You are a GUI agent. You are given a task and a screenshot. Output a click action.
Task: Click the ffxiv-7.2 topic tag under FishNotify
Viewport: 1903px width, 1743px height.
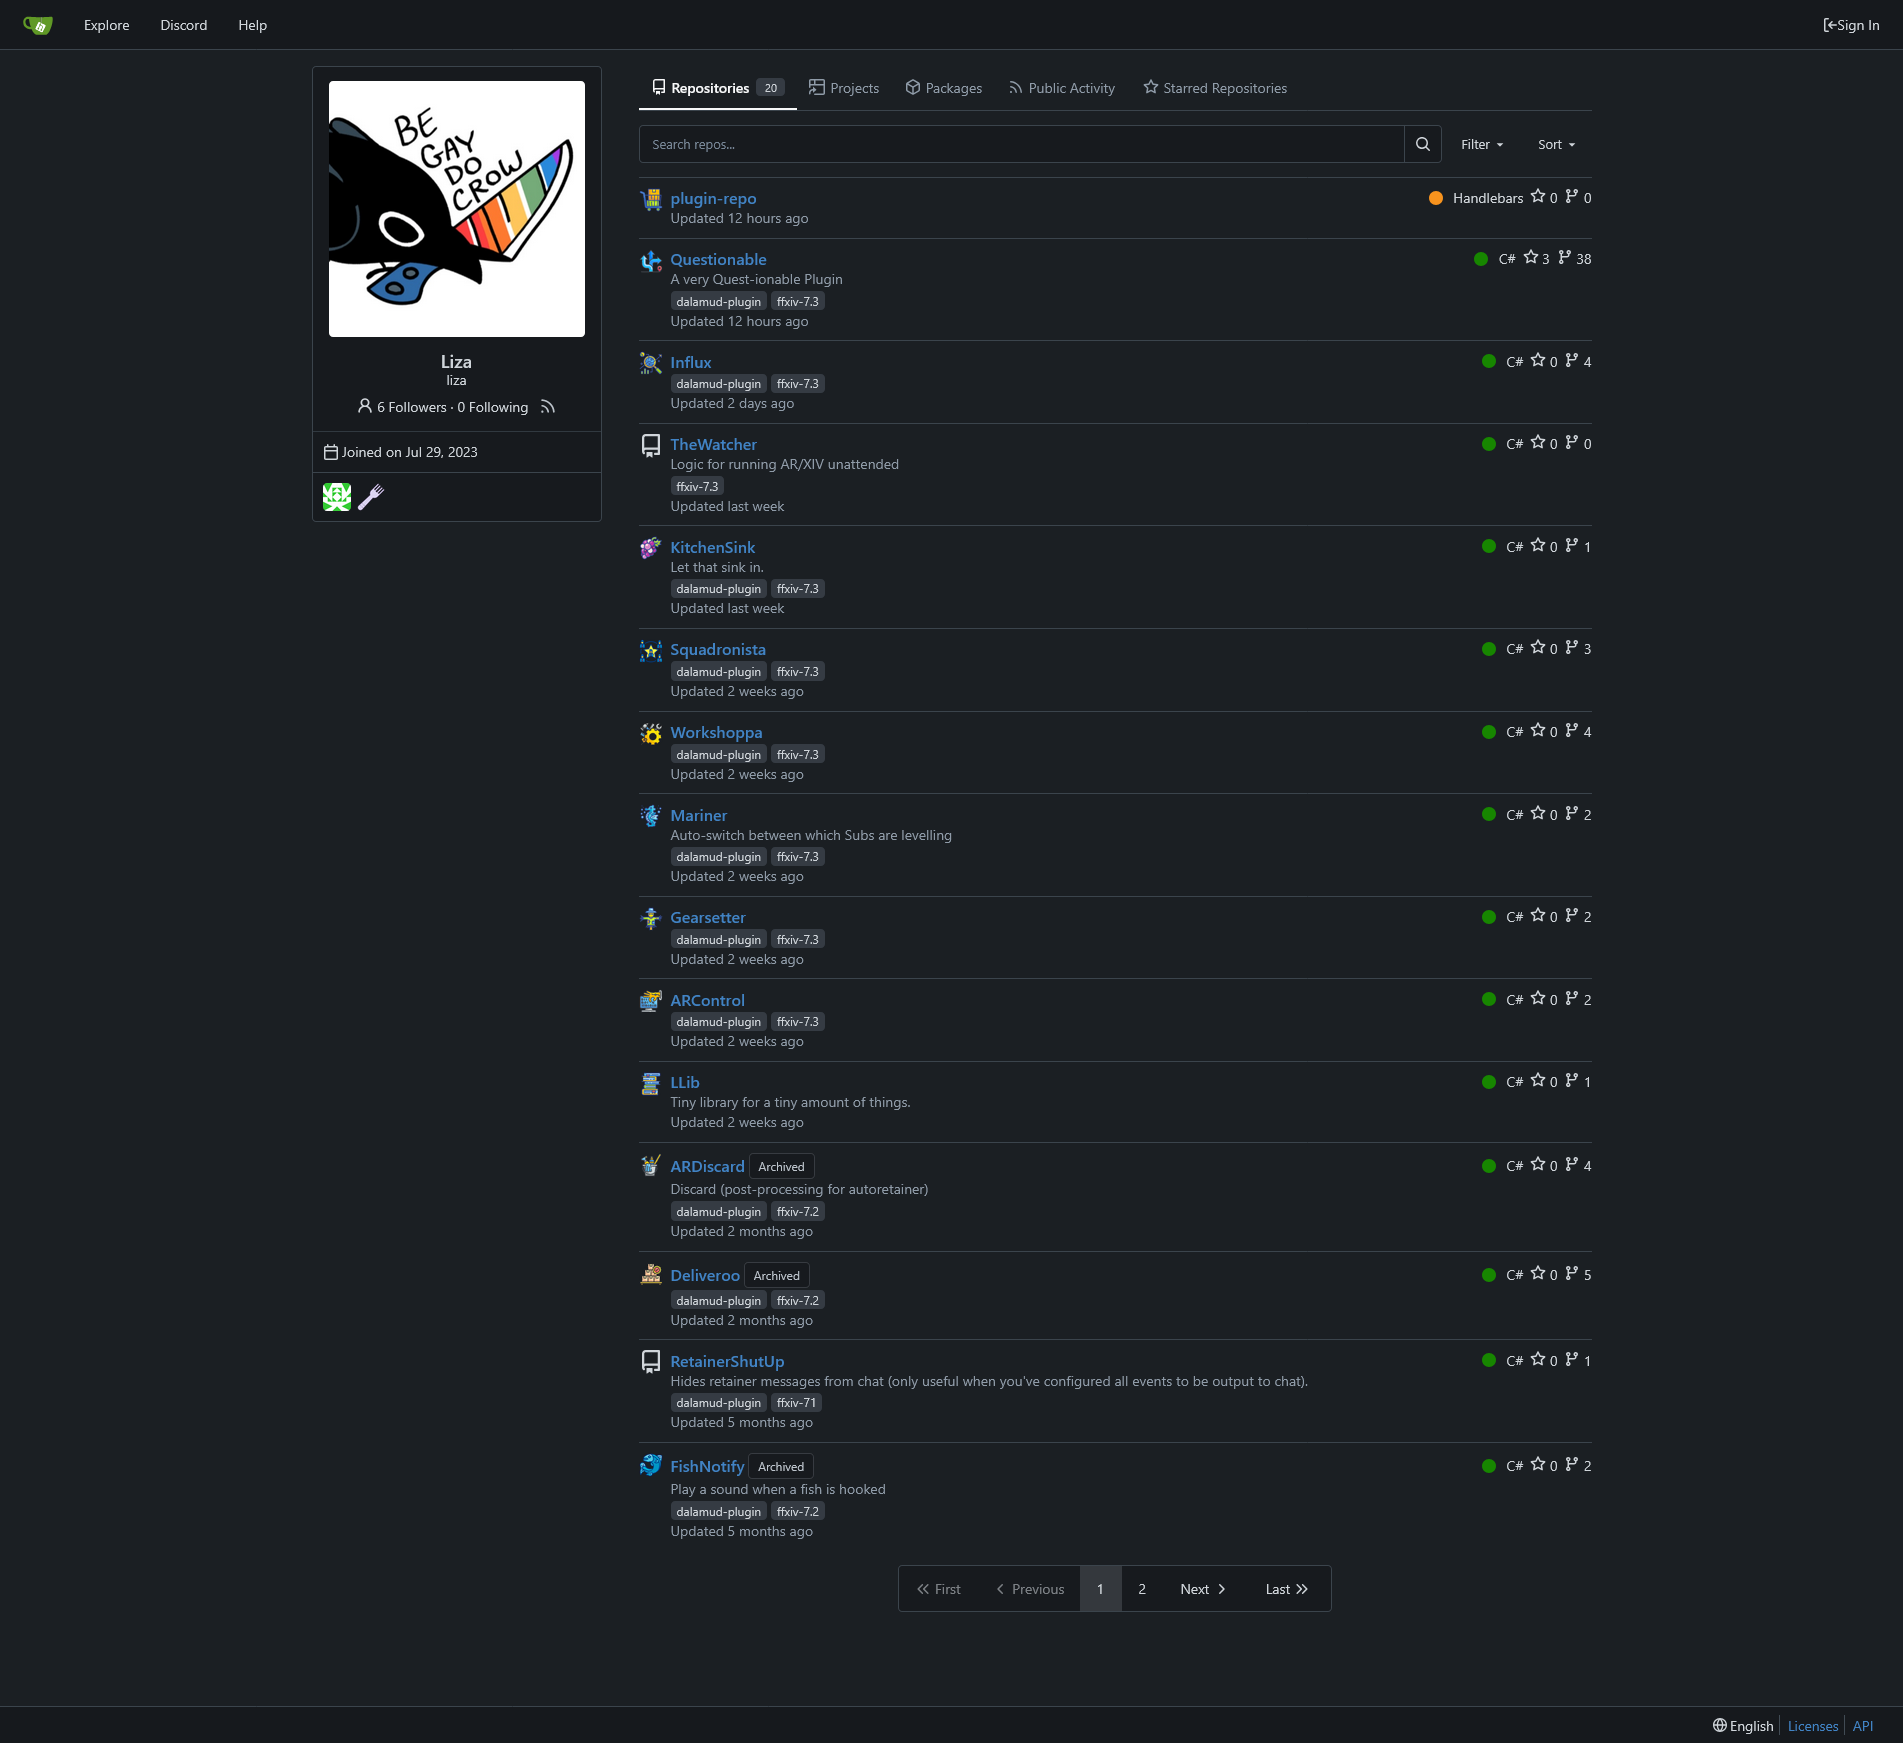pos(798,1512)
